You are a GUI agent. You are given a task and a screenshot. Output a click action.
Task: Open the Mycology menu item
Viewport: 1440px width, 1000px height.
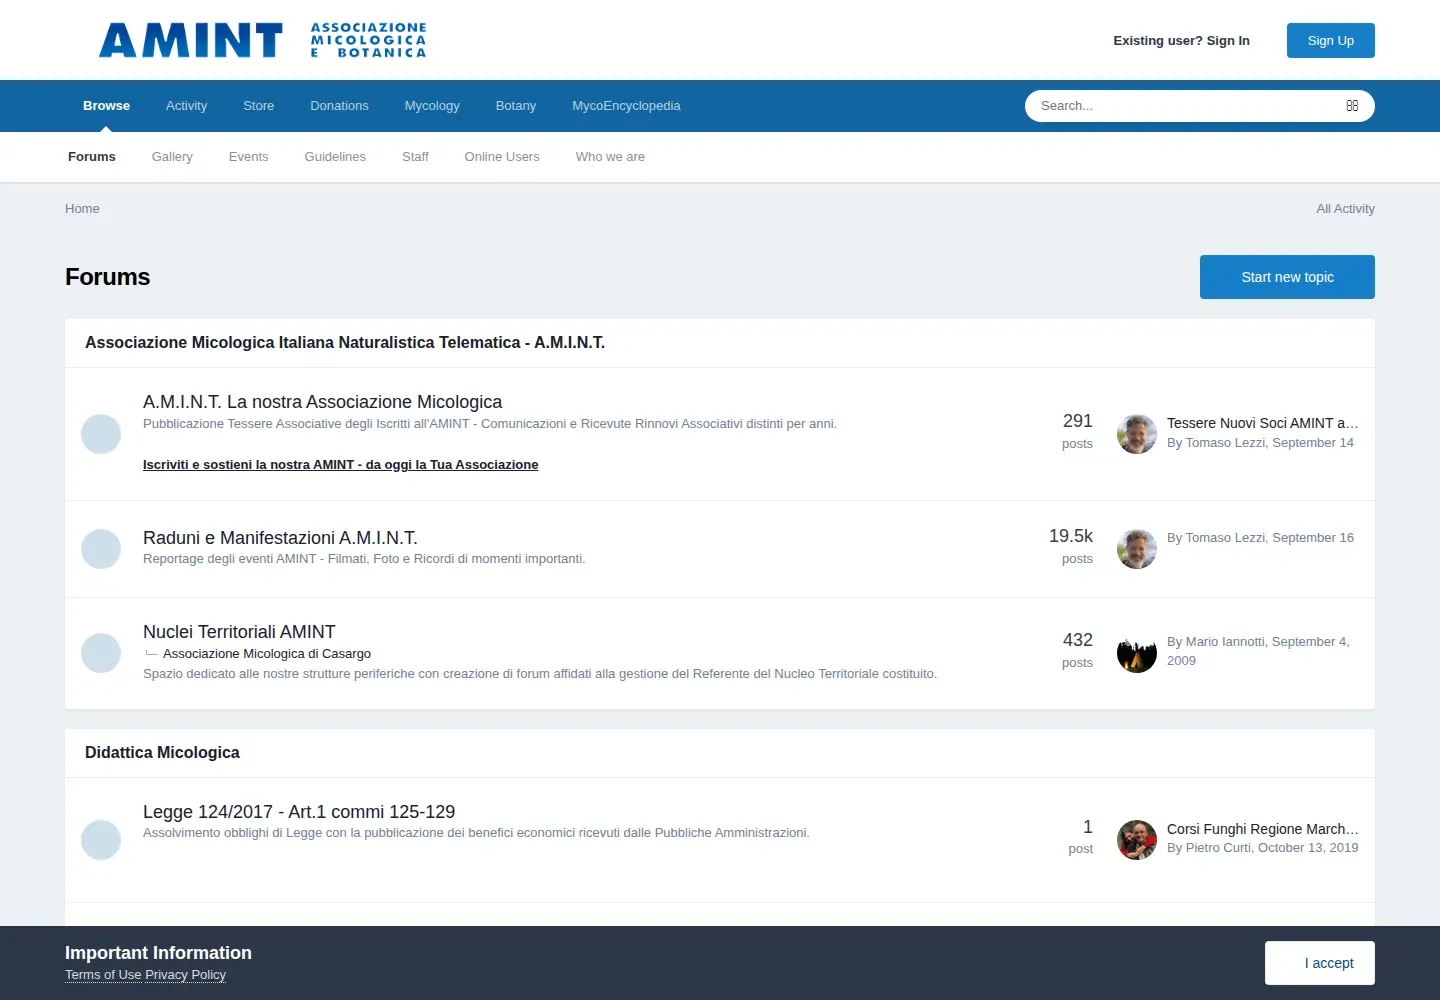click(x=432, y=106)
